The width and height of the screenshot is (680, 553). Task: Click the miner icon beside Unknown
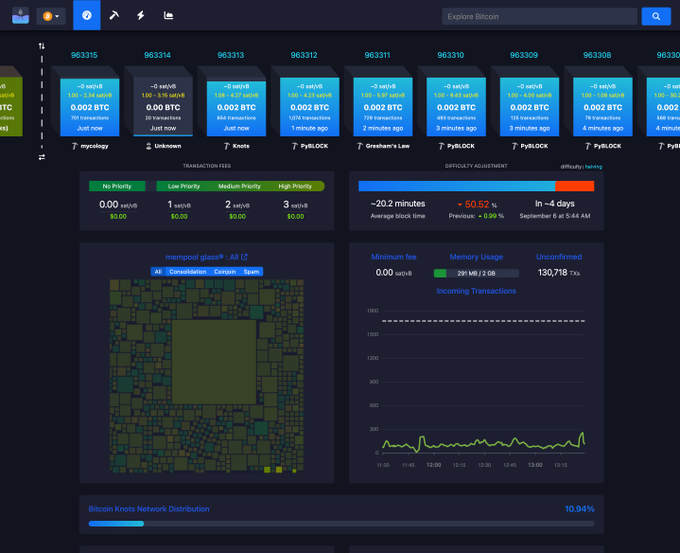149,146
